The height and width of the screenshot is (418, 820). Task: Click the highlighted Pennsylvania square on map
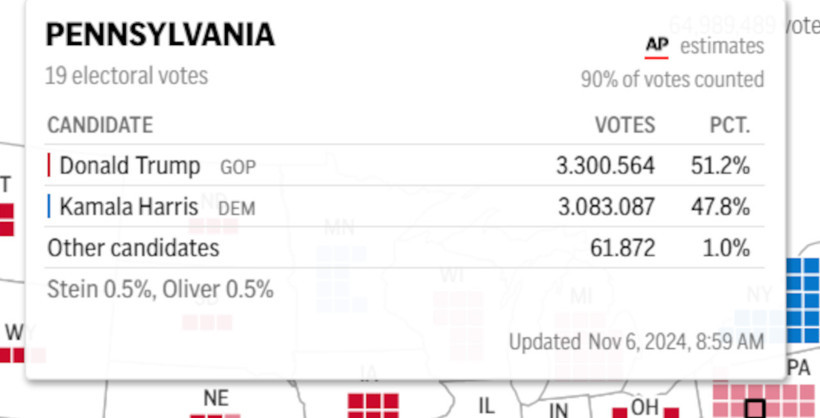755,409
